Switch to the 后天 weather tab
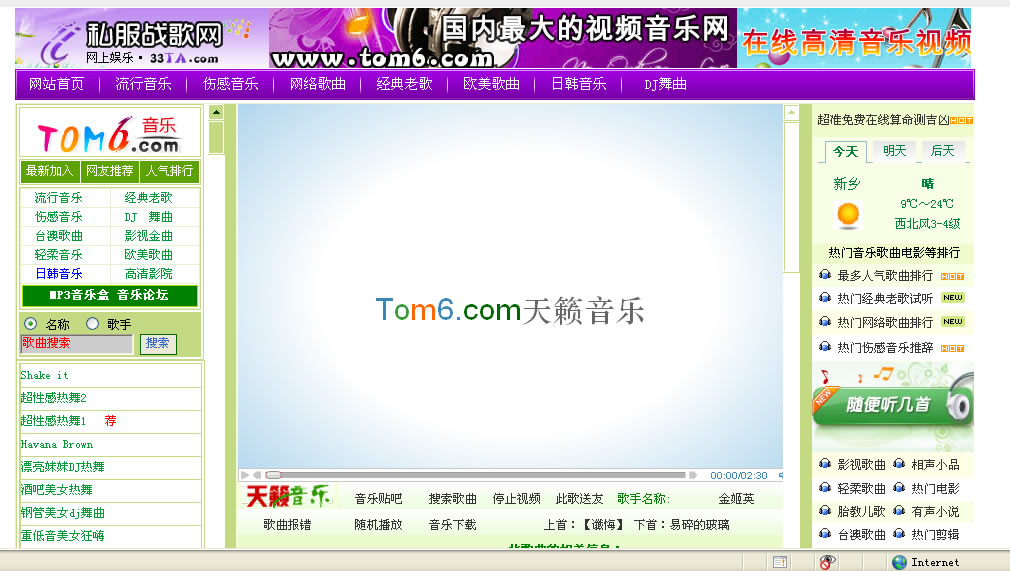1010x571 pixels. 942,151
